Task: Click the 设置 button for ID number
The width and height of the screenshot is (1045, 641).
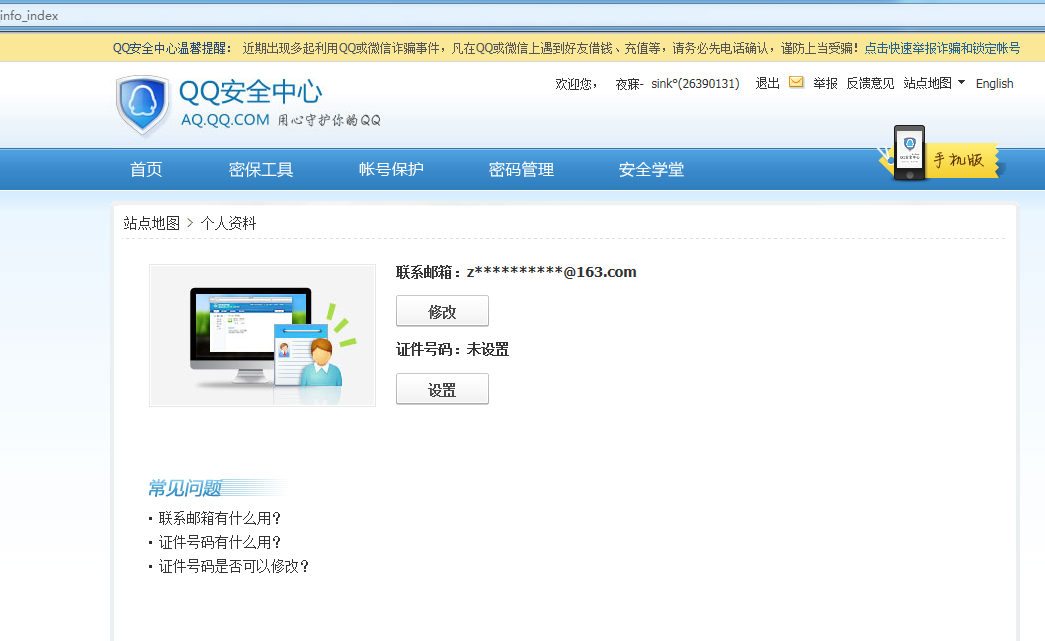Action: tap(443, 389)
